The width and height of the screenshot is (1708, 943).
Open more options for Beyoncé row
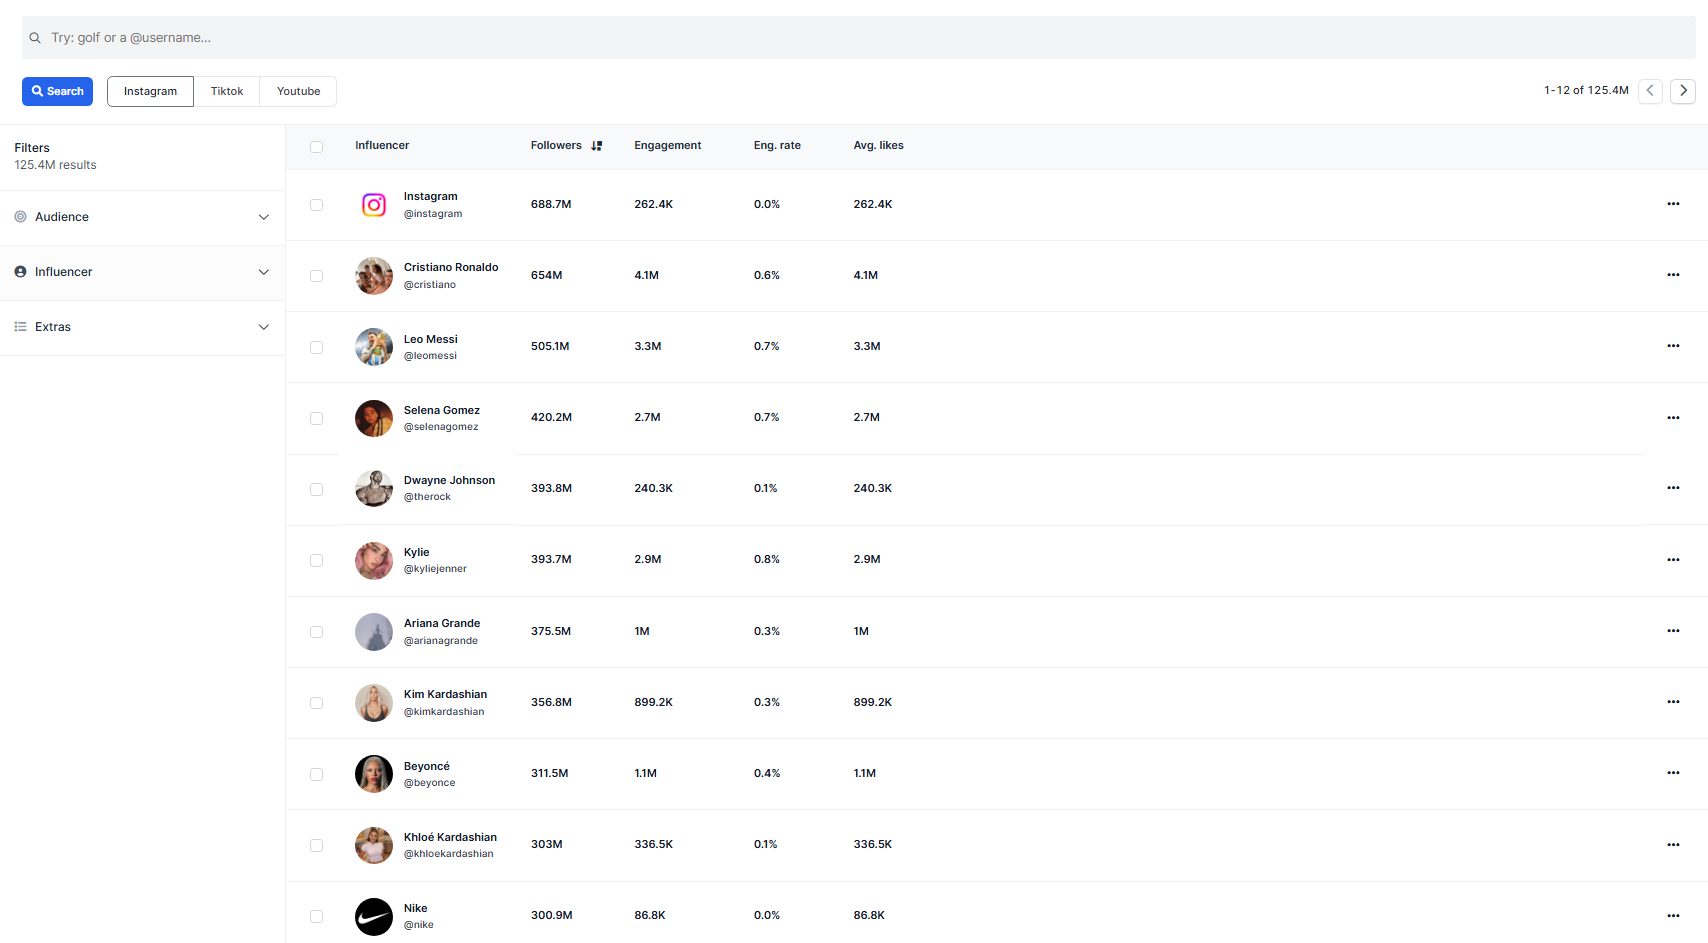tap(1673, 773)
